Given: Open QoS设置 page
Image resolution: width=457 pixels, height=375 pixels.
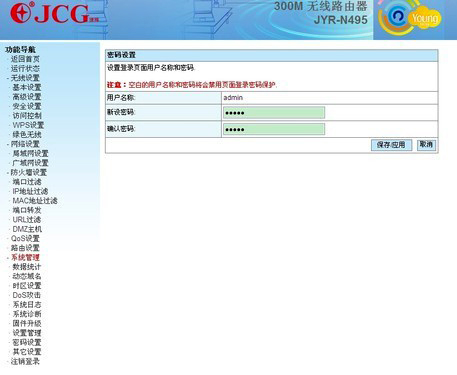Looking at the screenshot, I should [x=25, y=239].
